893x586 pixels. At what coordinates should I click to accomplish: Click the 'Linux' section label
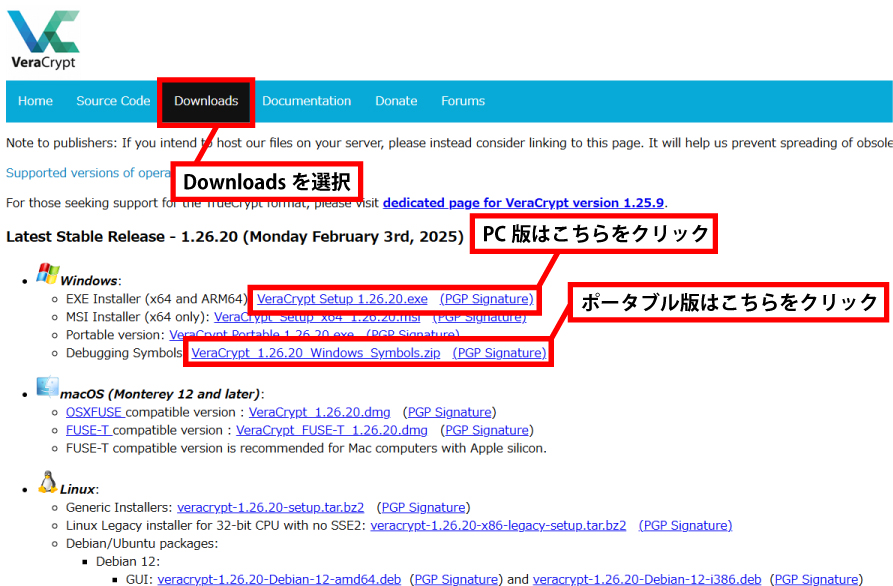[x=77, y=489]
